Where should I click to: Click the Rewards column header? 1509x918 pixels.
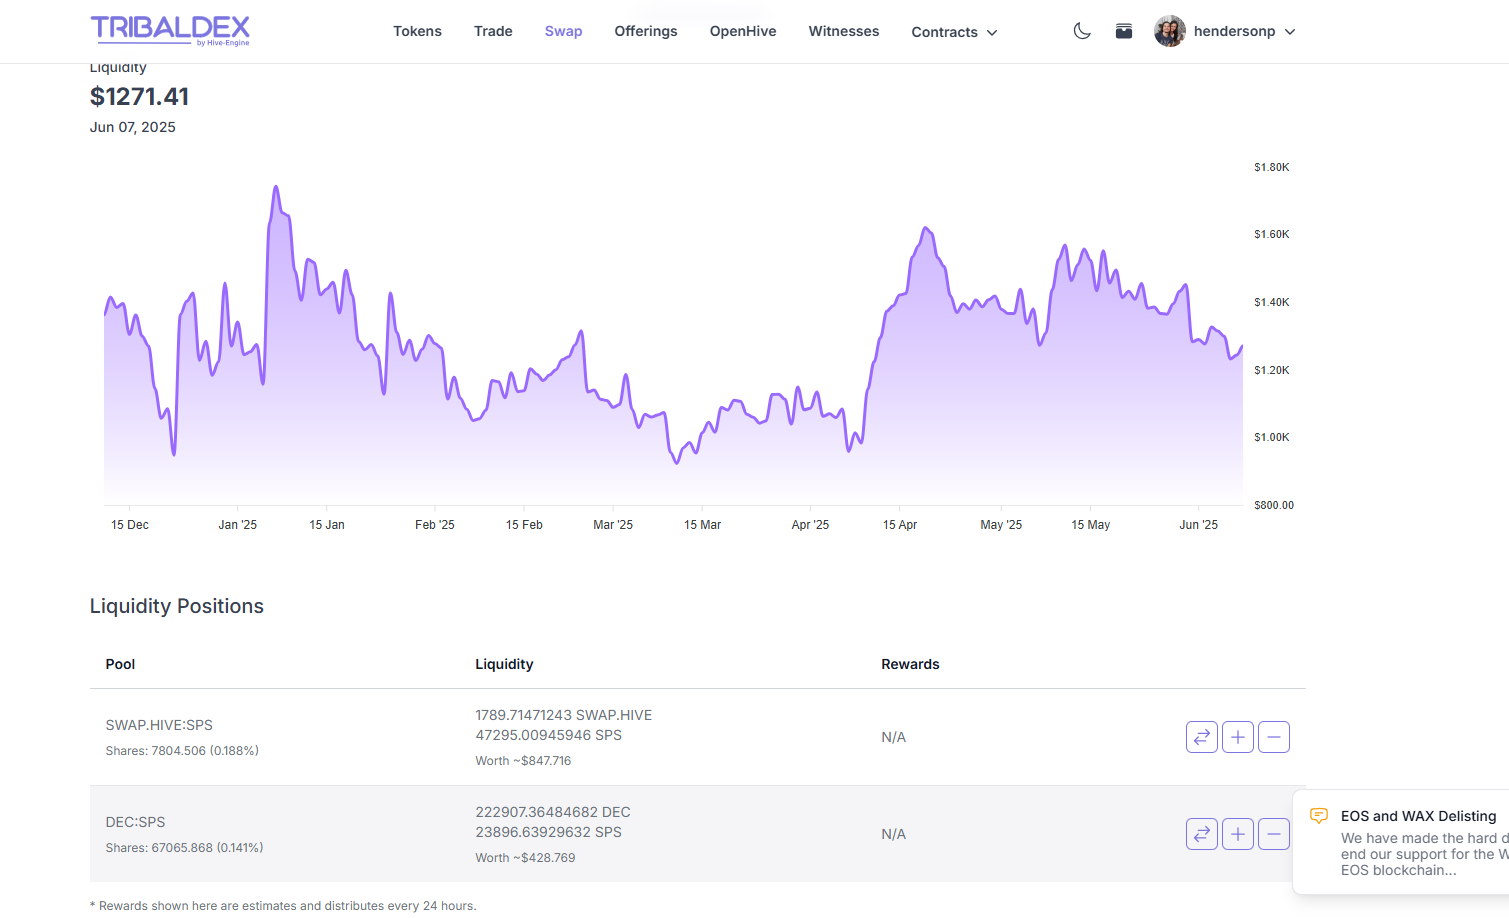[910, 664]
